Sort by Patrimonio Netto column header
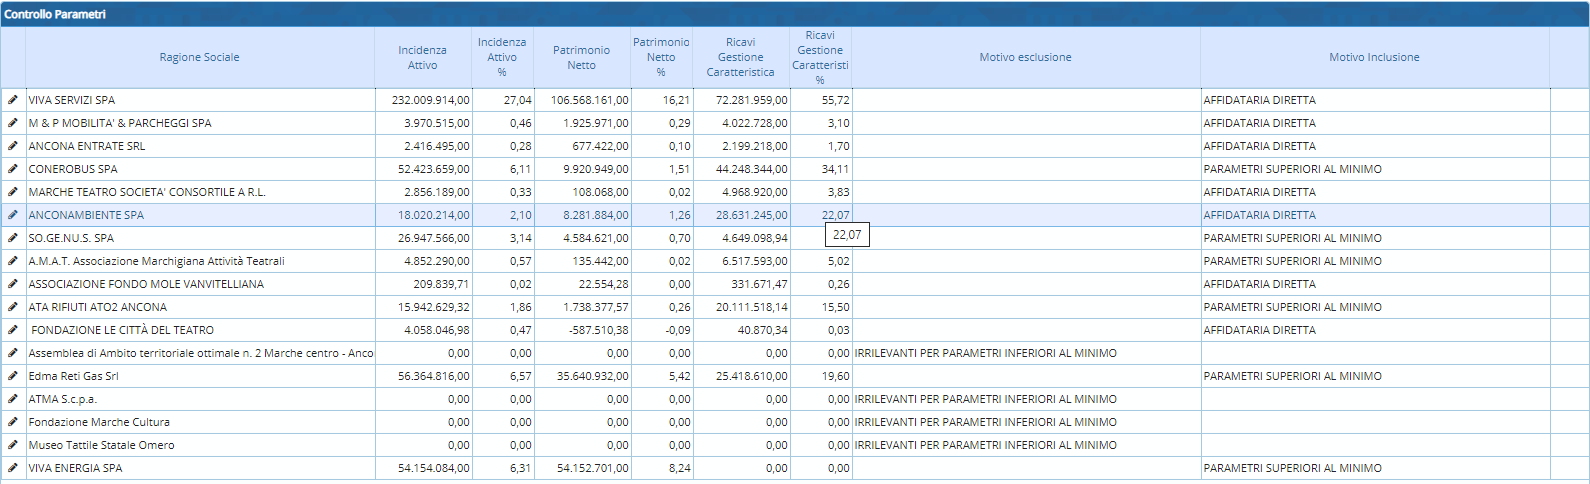Viewport: 1590px width, 484px height. [x=581, y=57]
